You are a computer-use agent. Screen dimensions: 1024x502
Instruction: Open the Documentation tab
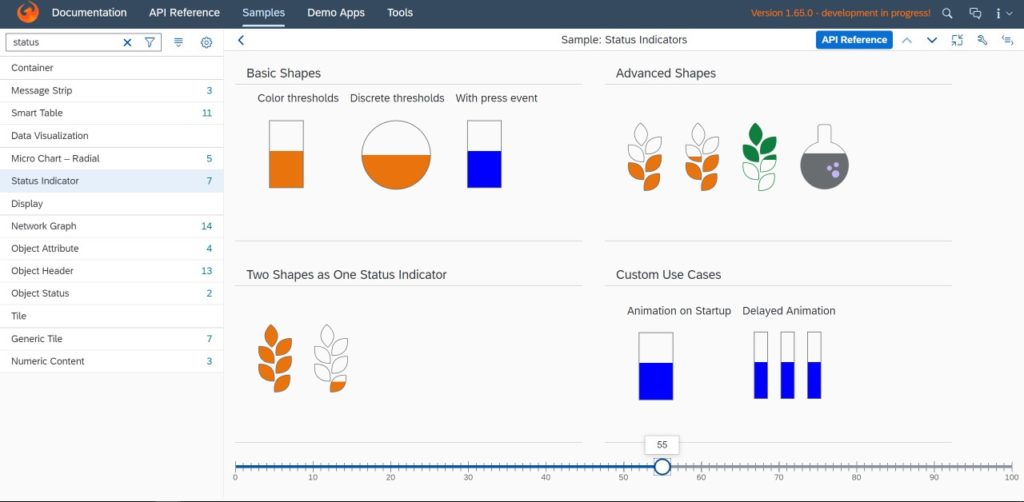(x=89, y=13)
